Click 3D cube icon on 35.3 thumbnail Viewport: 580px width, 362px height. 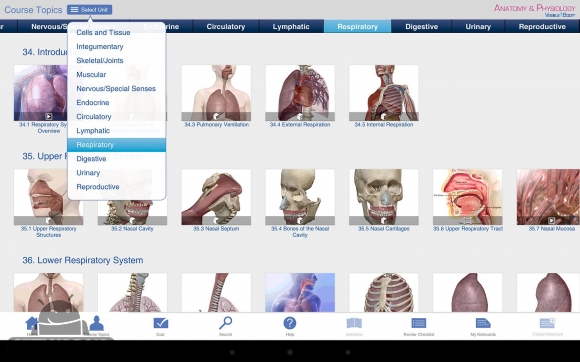216,221
